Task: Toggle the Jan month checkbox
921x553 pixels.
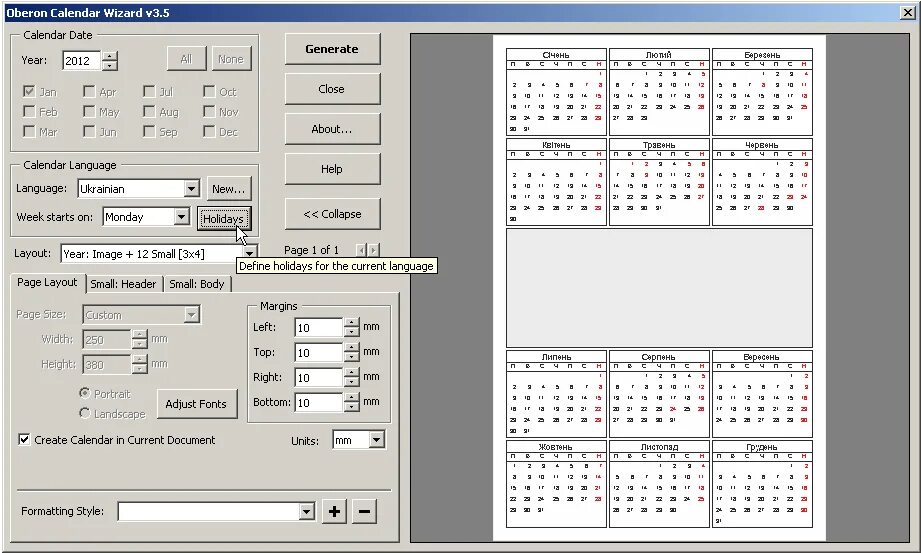Action: click(29, 91)
